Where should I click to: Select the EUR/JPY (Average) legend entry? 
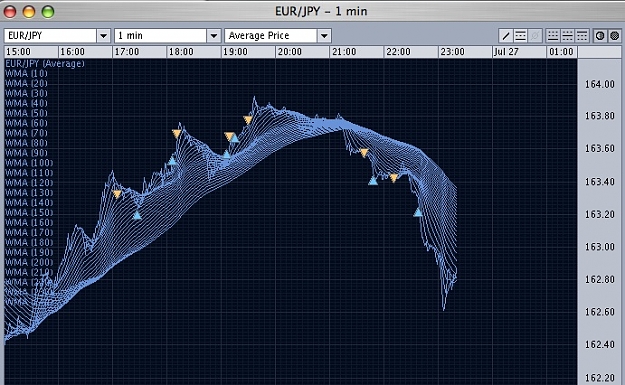(x=45, y=64)
